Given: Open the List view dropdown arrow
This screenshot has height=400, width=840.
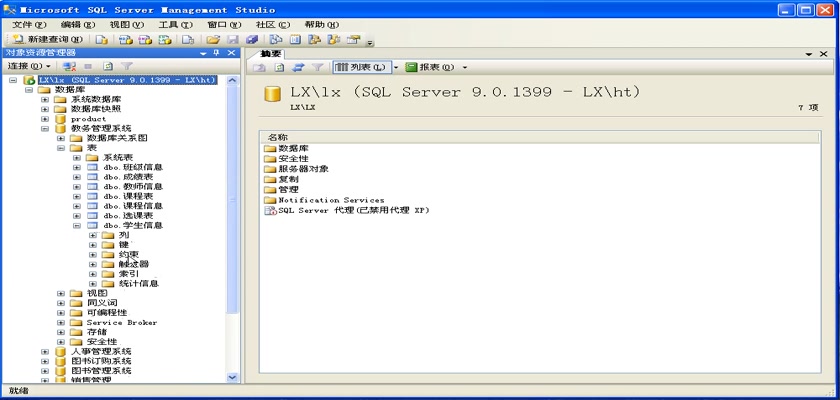Looking at the screenshot, I should [x=396, y=67].
